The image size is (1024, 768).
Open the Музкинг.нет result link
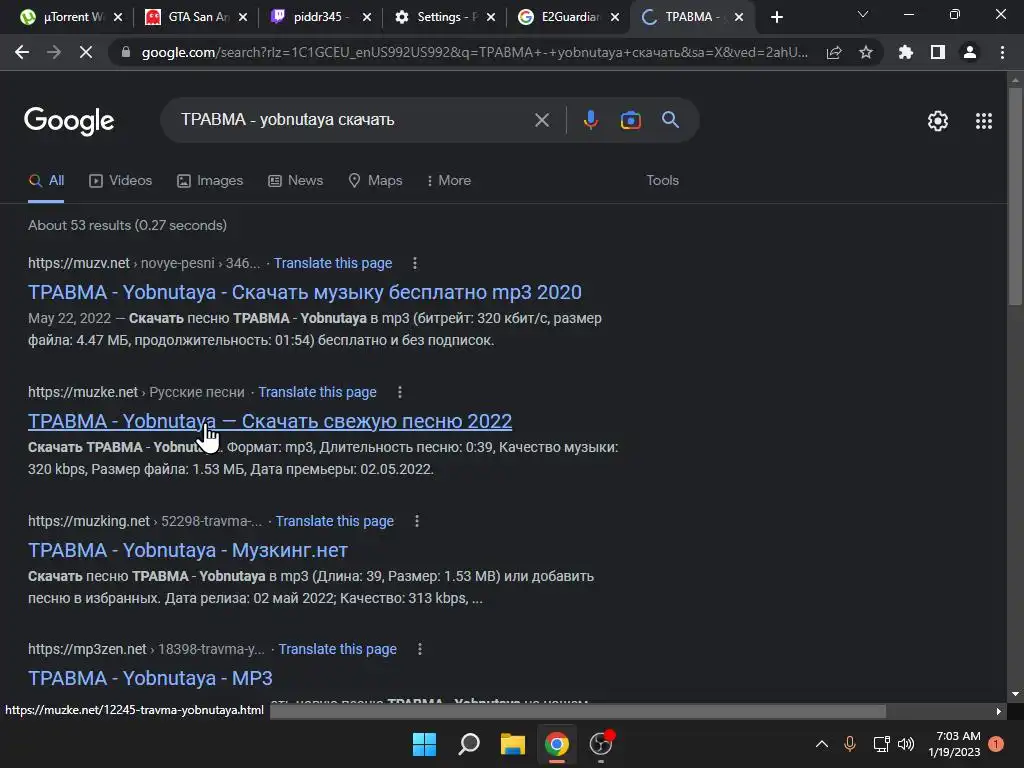click(x=187, y=550)
